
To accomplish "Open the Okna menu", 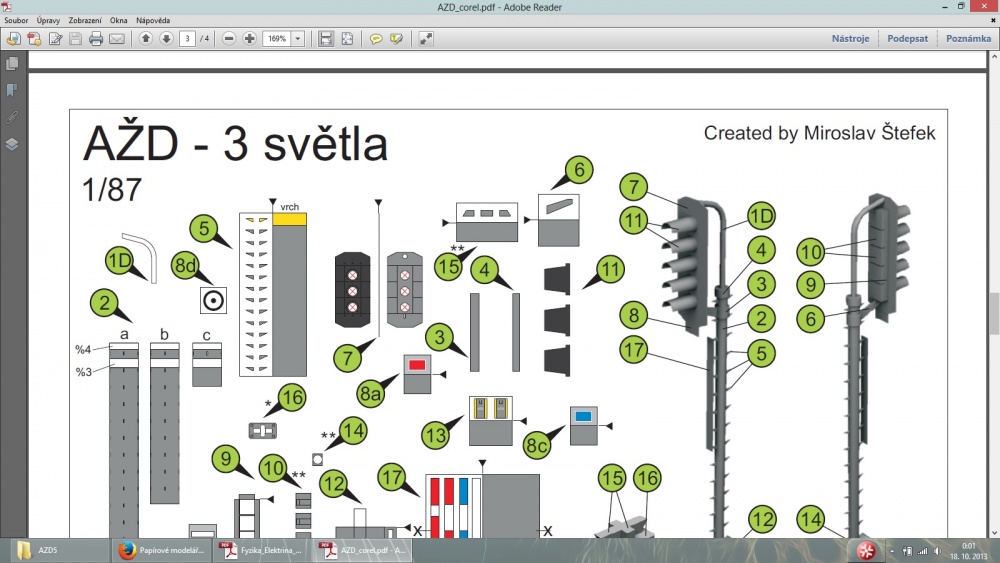I will click(119, 20).
